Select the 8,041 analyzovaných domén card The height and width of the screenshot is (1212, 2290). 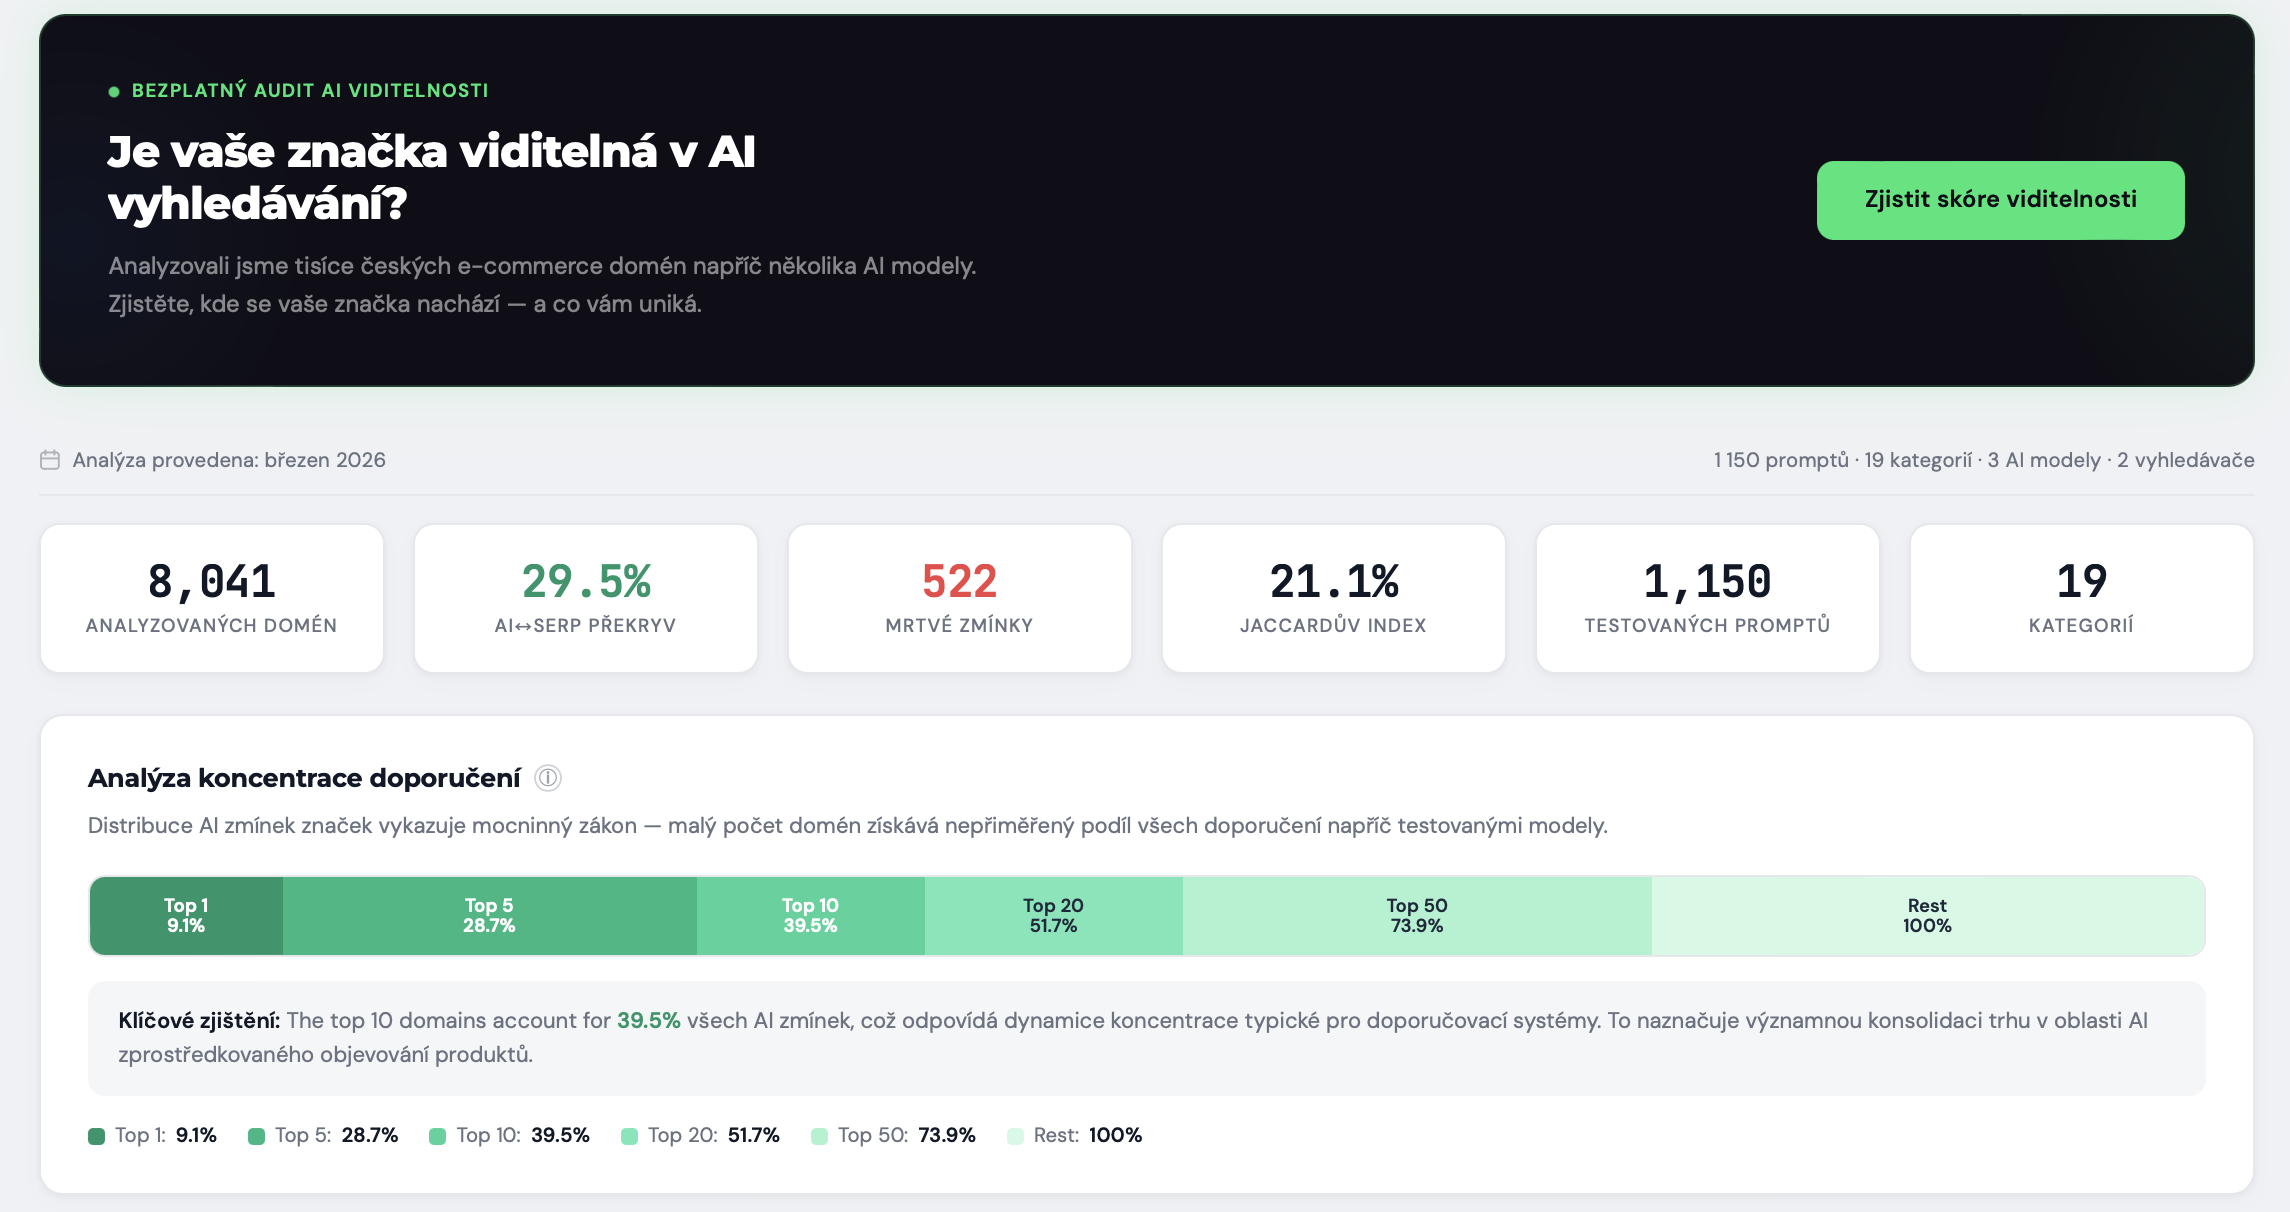[211, 597]
